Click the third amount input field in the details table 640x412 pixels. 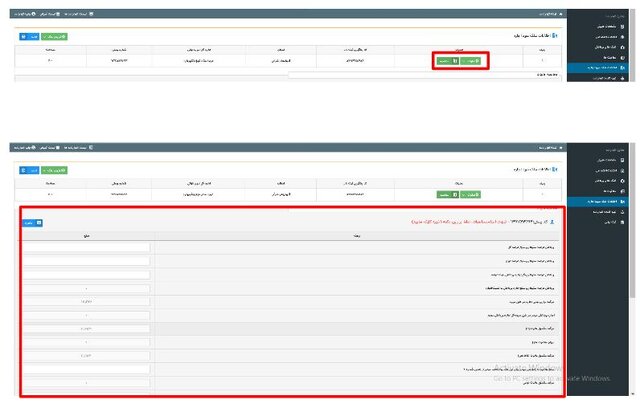pos(86,275)
